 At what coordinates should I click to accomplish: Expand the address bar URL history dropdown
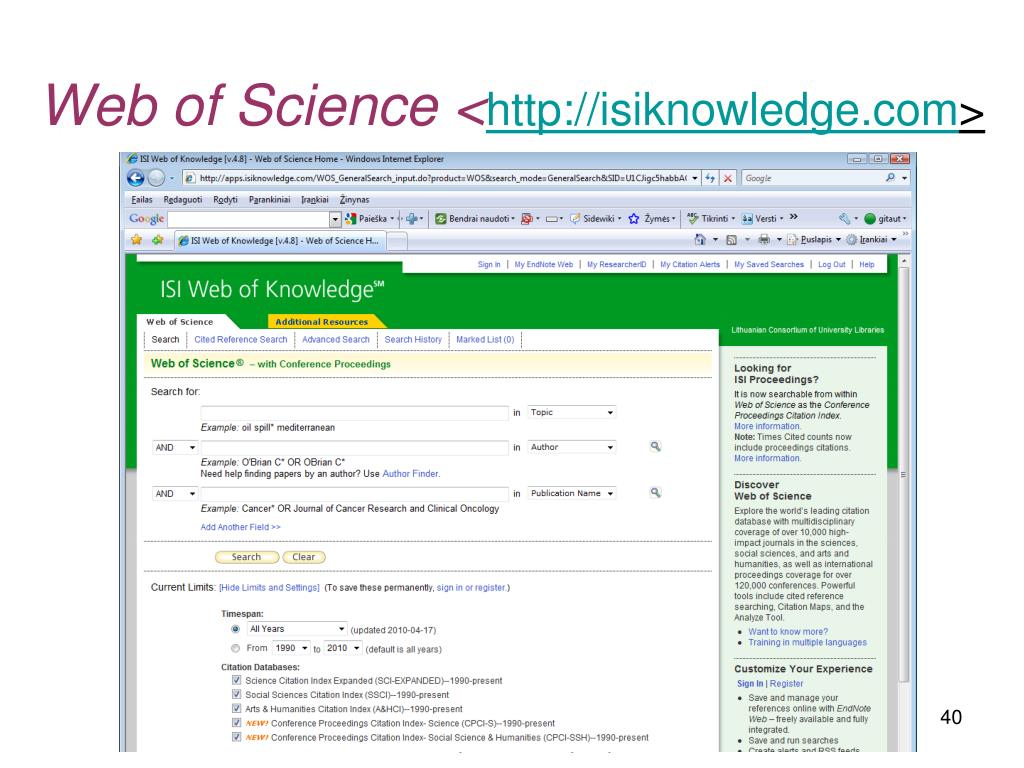(x=695, y=178)
